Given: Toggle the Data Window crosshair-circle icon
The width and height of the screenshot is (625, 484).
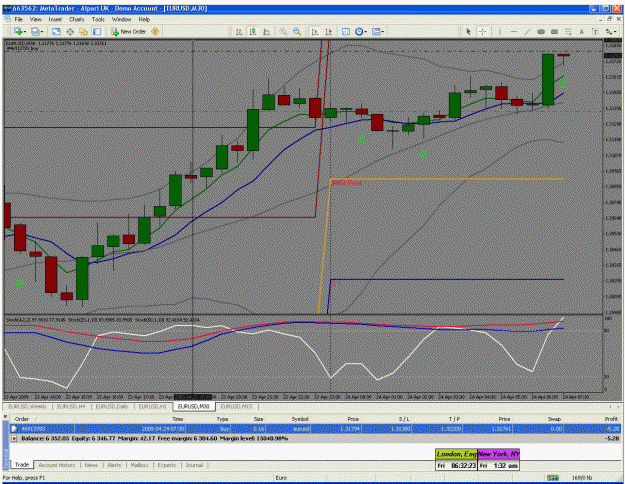Looking at the screenshot, I should tap(70, 31).
